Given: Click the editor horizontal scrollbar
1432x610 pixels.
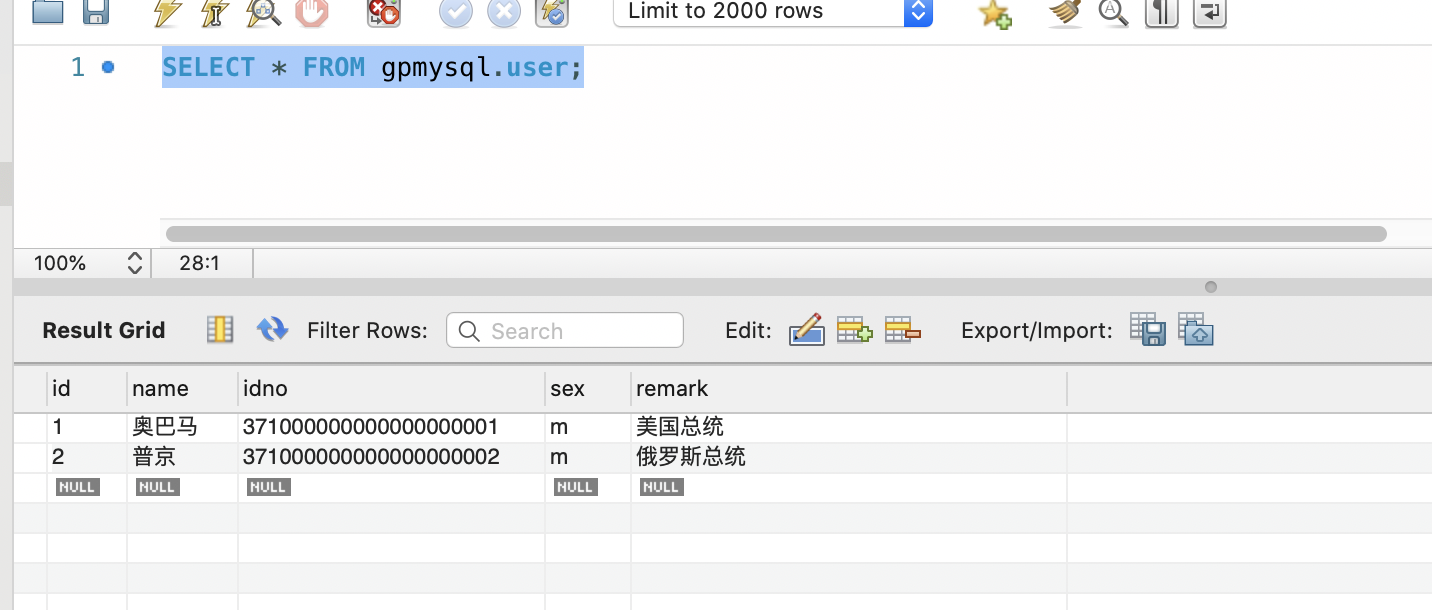Looking at the screenshot, I should pyautogui.click(x=776, y=234).
